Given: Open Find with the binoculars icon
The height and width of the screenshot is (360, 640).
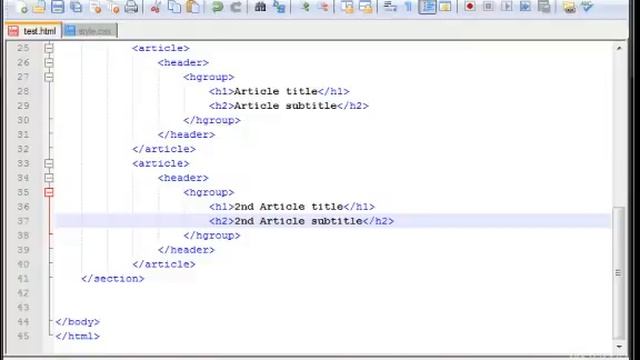Looking at the screenshot, I should pyautogui.click(x=260, y=7).
